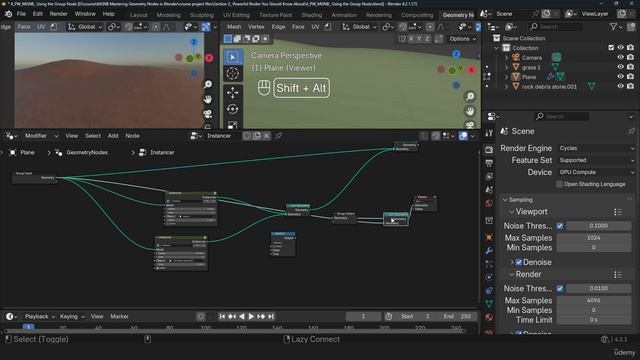Hide the Plane object in viewport
The width and height of the screenshot is (640, 360).
point(620,77)
